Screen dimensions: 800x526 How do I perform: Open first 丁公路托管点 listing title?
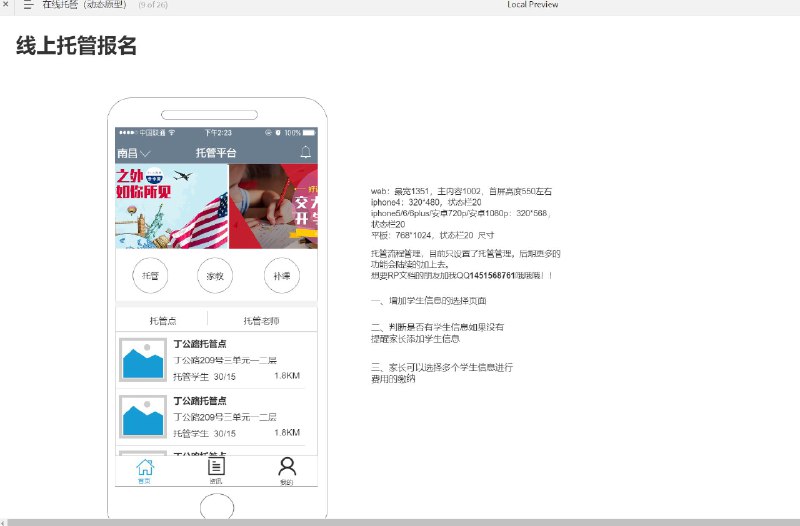pyautogui.click(x=200, y=344)
